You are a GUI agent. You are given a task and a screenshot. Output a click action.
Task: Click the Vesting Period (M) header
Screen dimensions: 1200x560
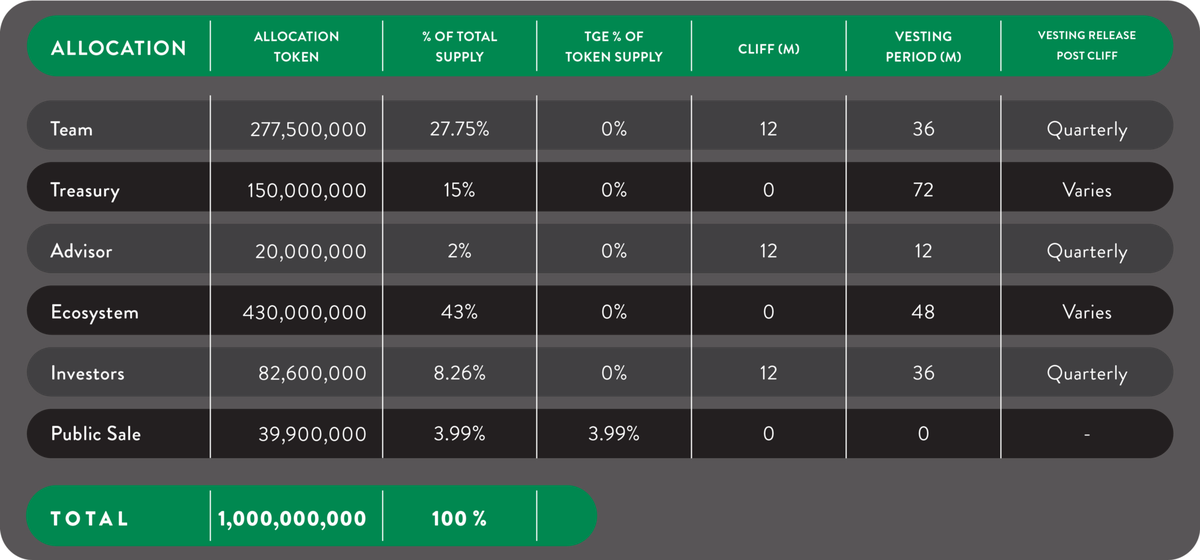tap(922, 47)
